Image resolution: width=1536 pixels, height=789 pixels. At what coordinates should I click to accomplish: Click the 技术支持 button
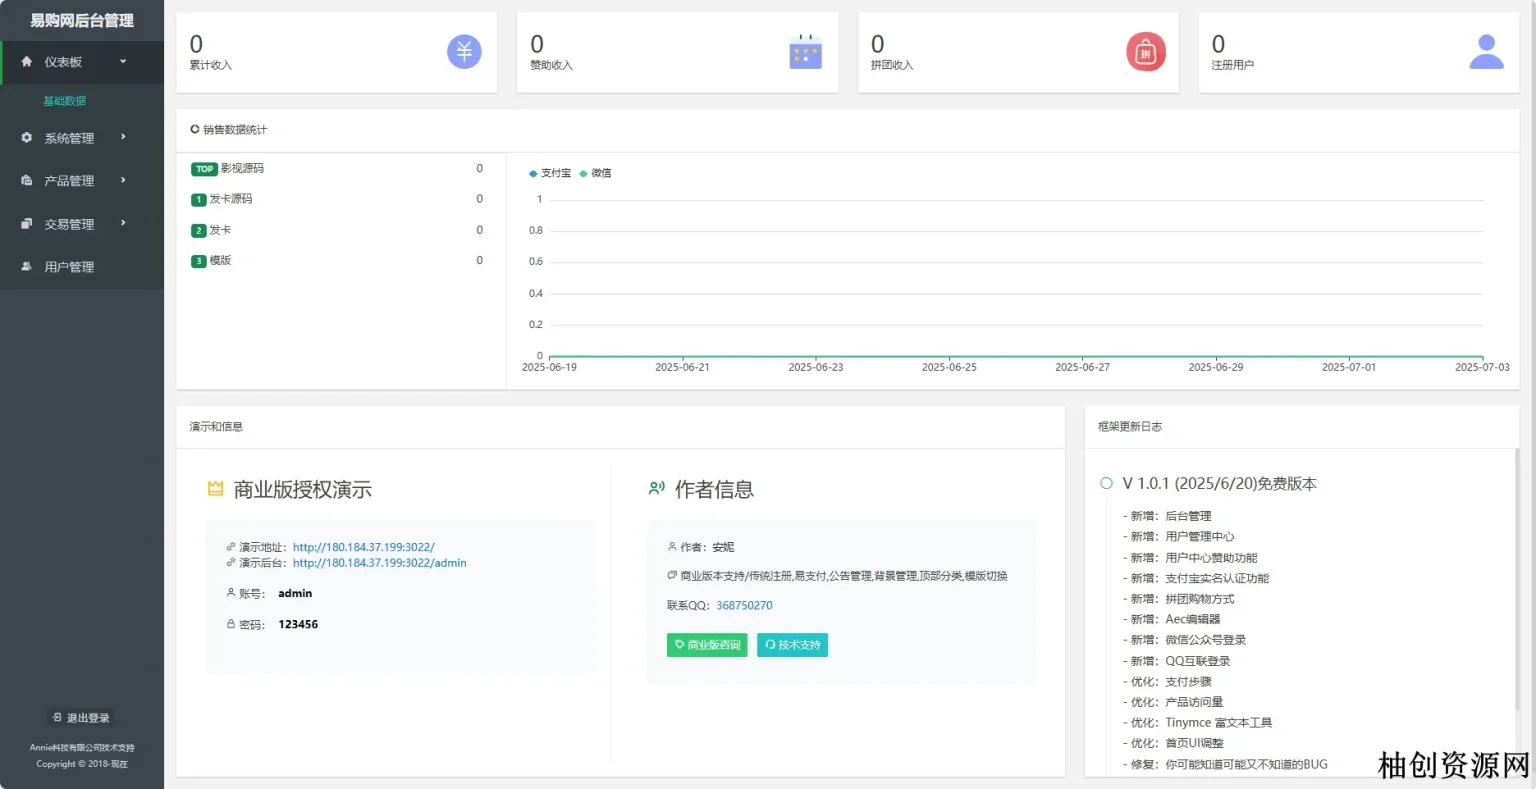tap(792, 645)
